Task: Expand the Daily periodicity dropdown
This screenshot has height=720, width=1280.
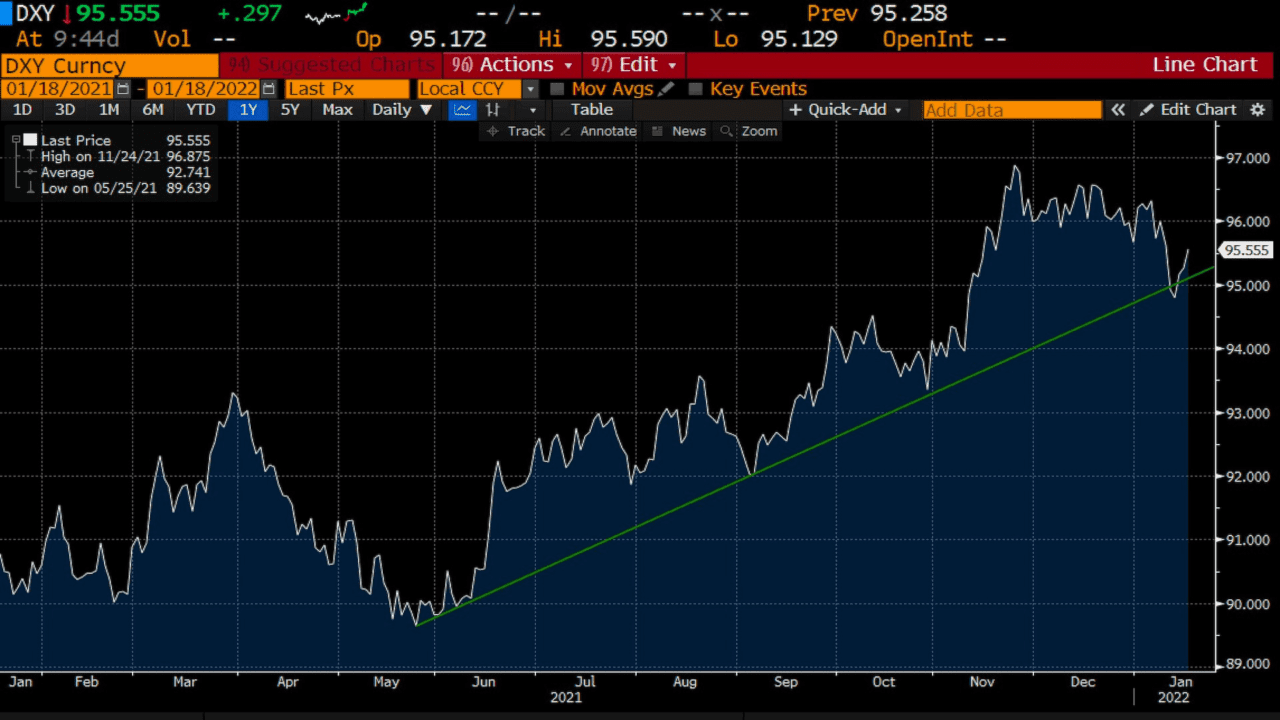Action: pos(402,110)
